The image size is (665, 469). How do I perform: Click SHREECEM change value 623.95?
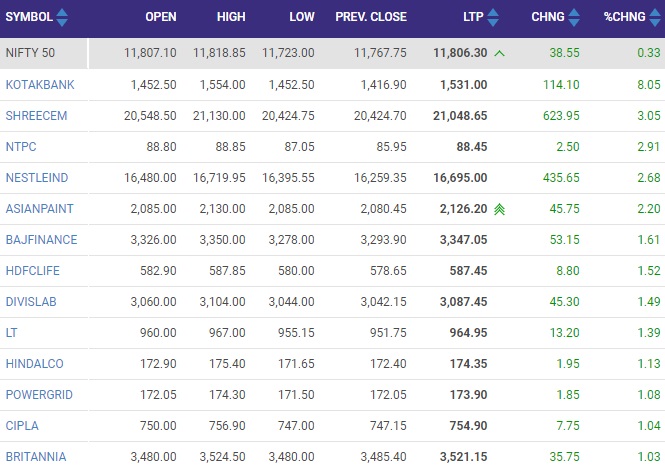tap(561, 116)
